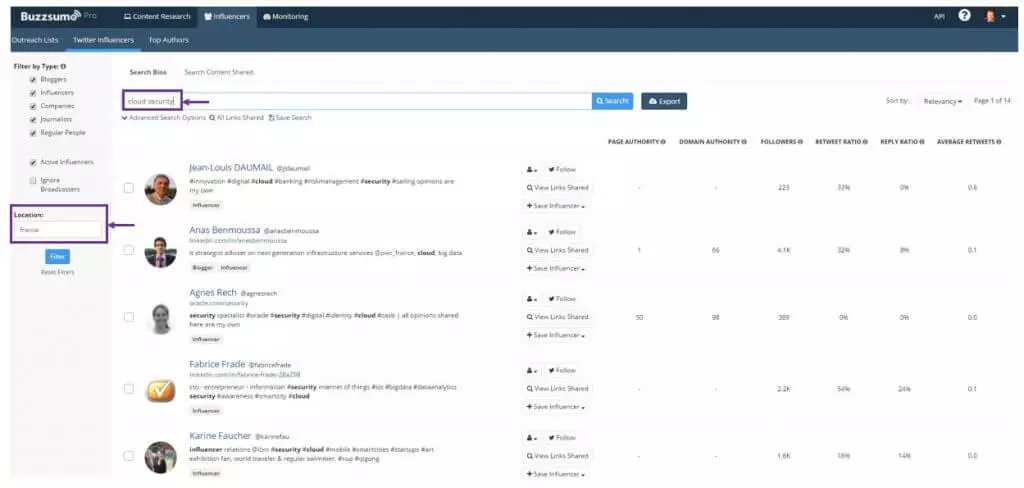Click Jean-Louis DAUMAIL's profile picture
The height and width of the screenshot is (488, 1024).
(160, 189)
